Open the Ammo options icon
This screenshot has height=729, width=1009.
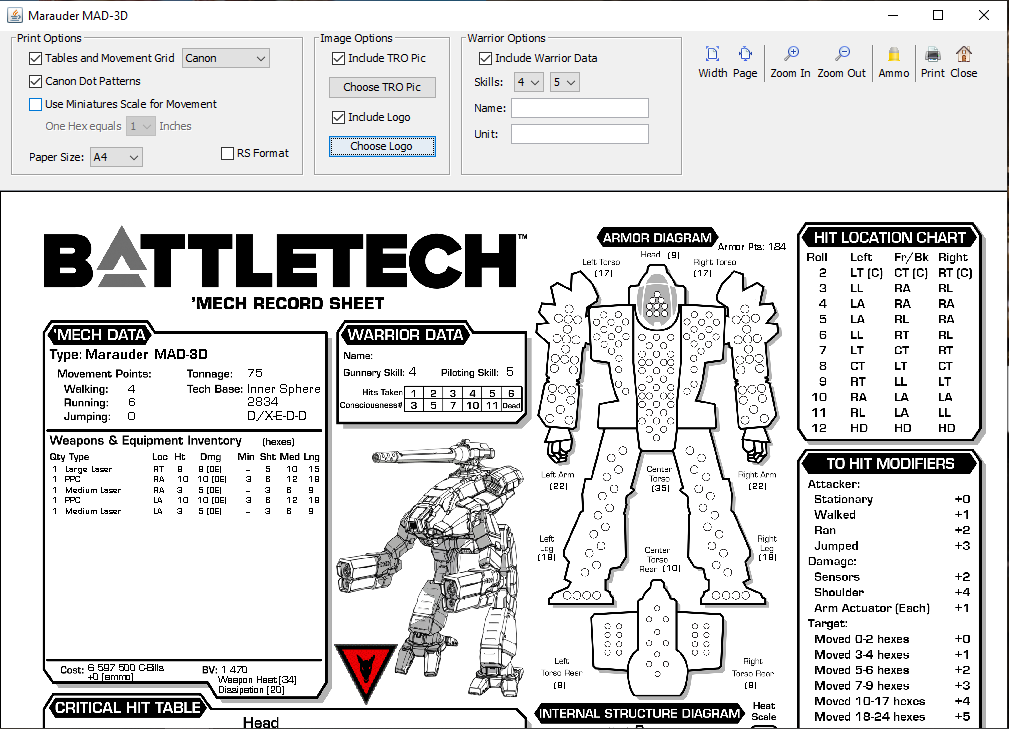pyautogui.click(x=894, y=55)
